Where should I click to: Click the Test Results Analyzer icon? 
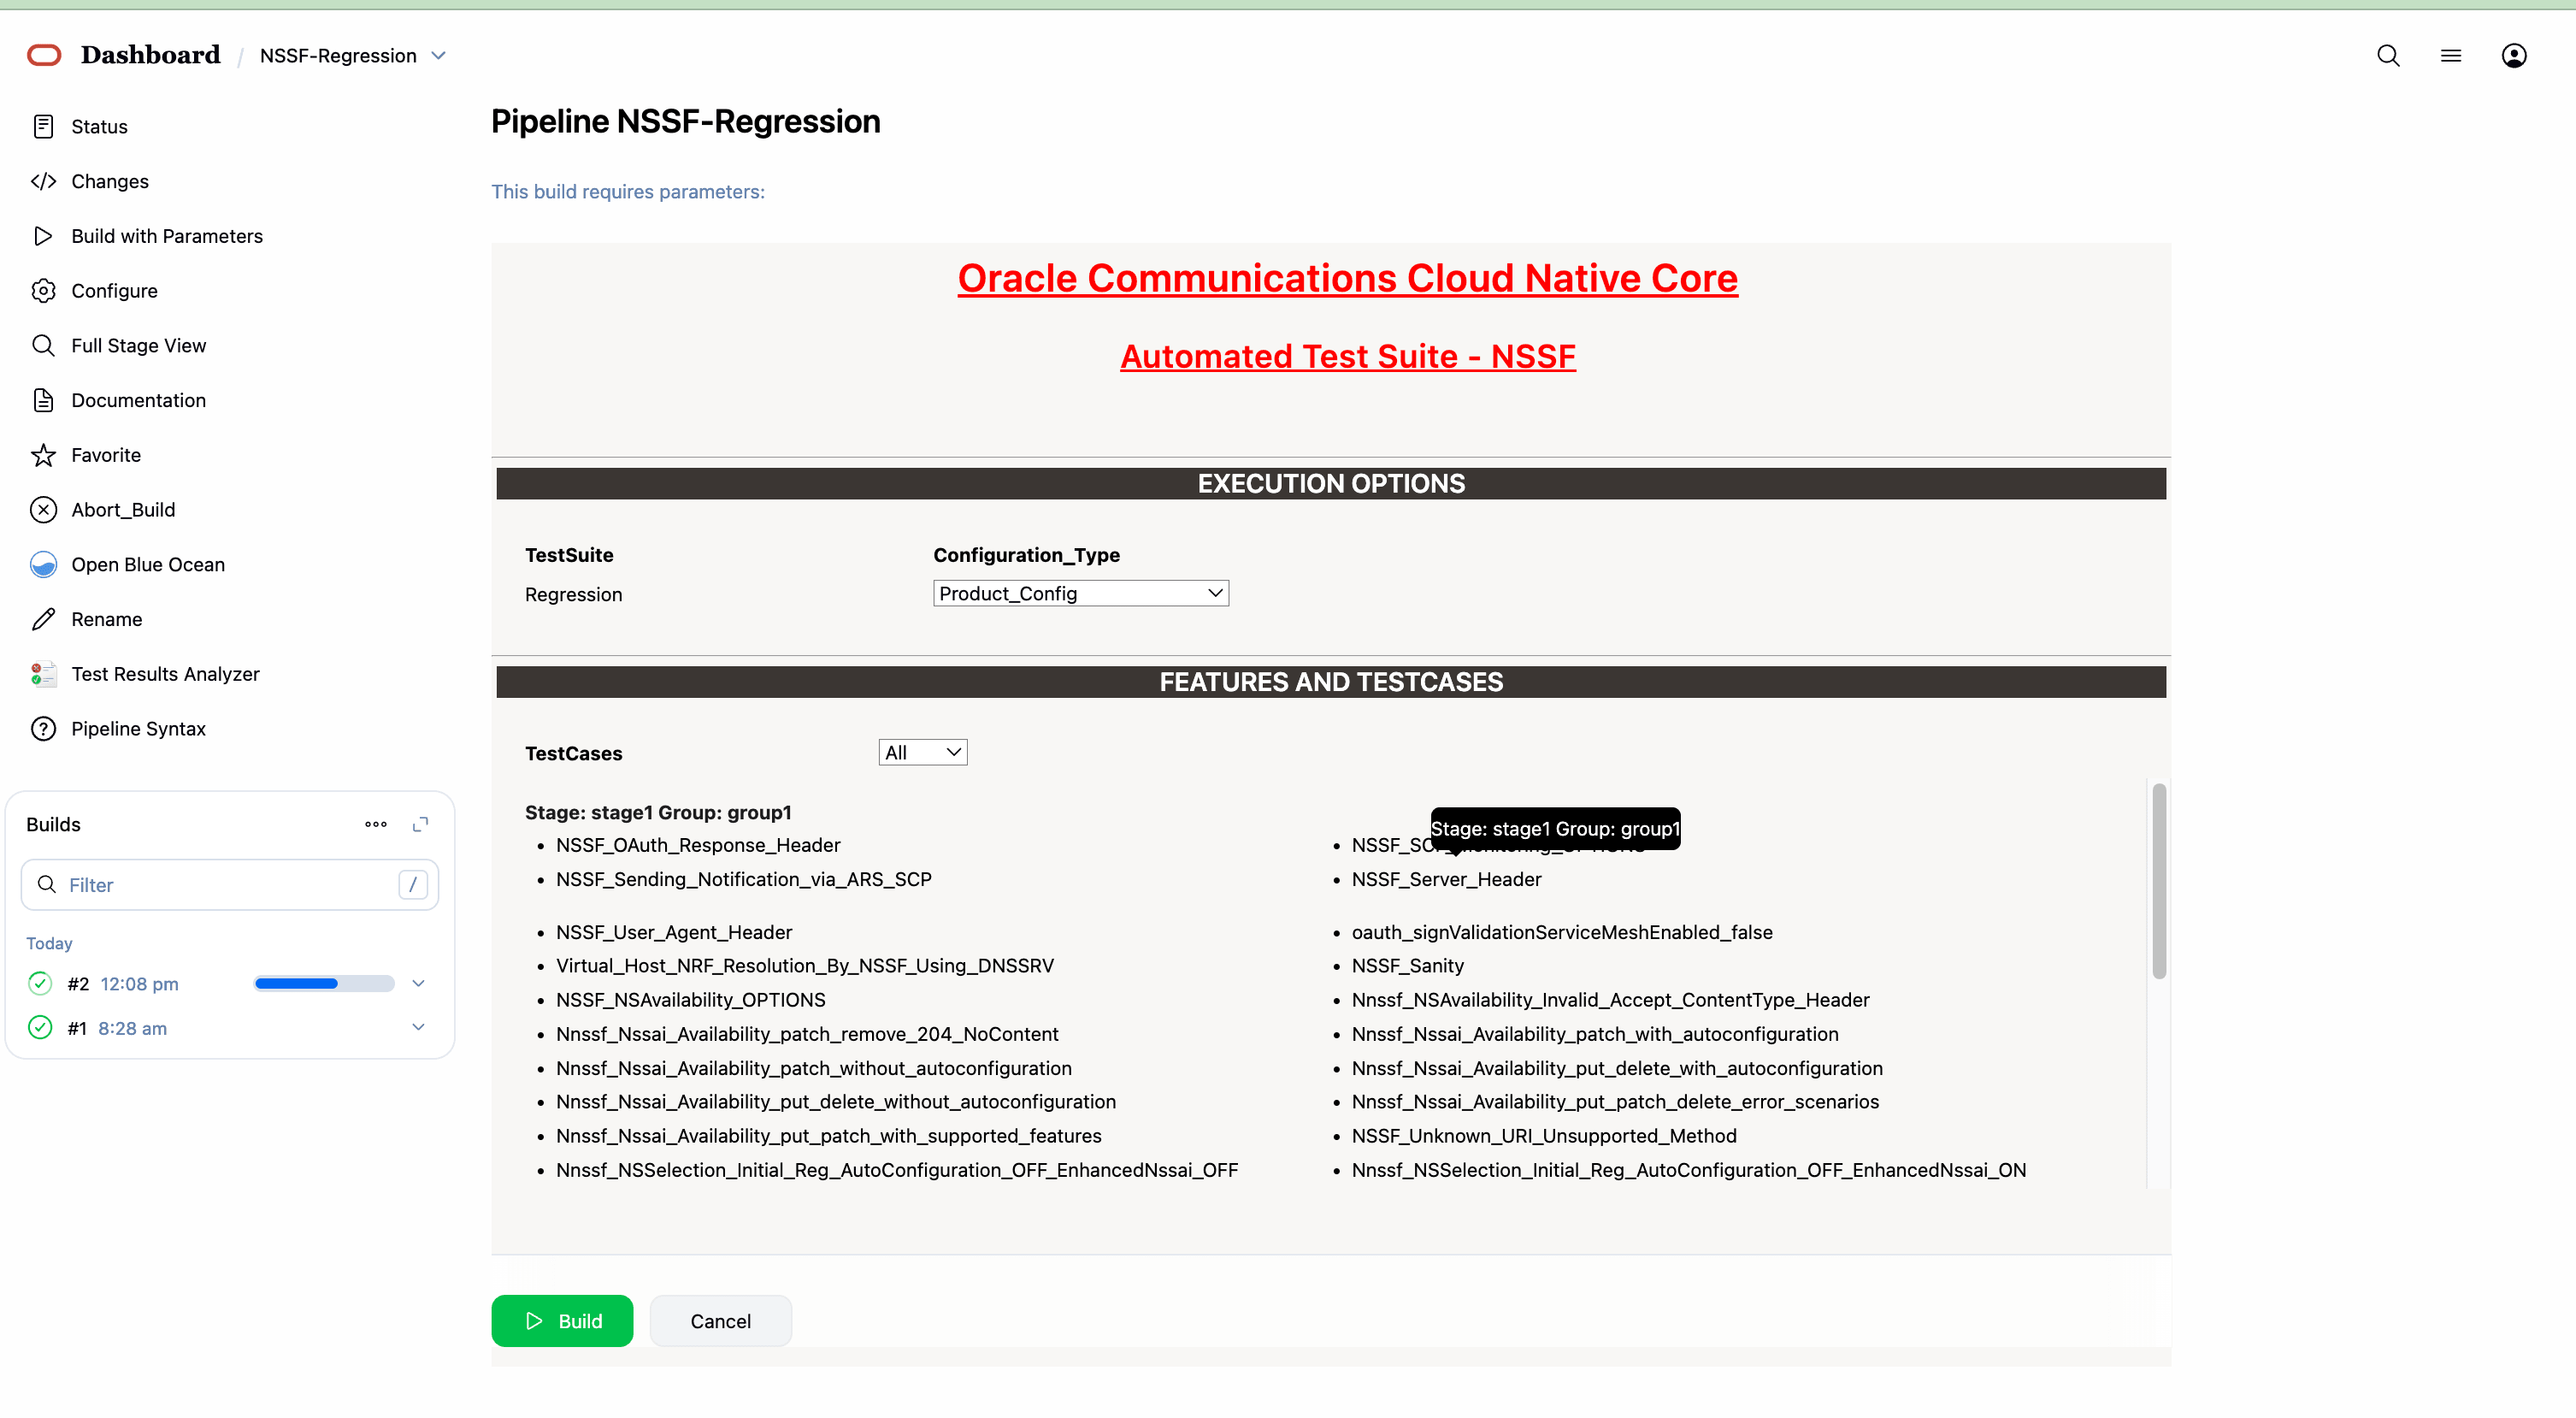click(x=43, y=674)
